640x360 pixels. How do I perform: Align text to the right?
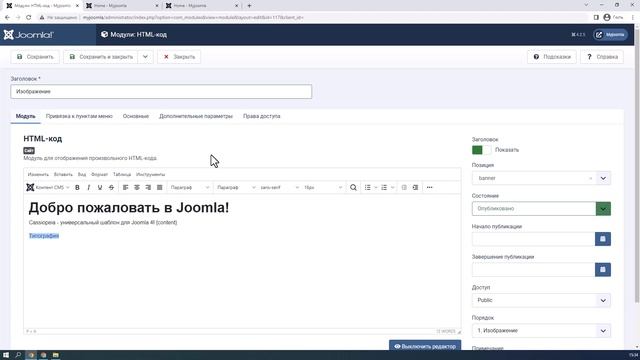148,187
